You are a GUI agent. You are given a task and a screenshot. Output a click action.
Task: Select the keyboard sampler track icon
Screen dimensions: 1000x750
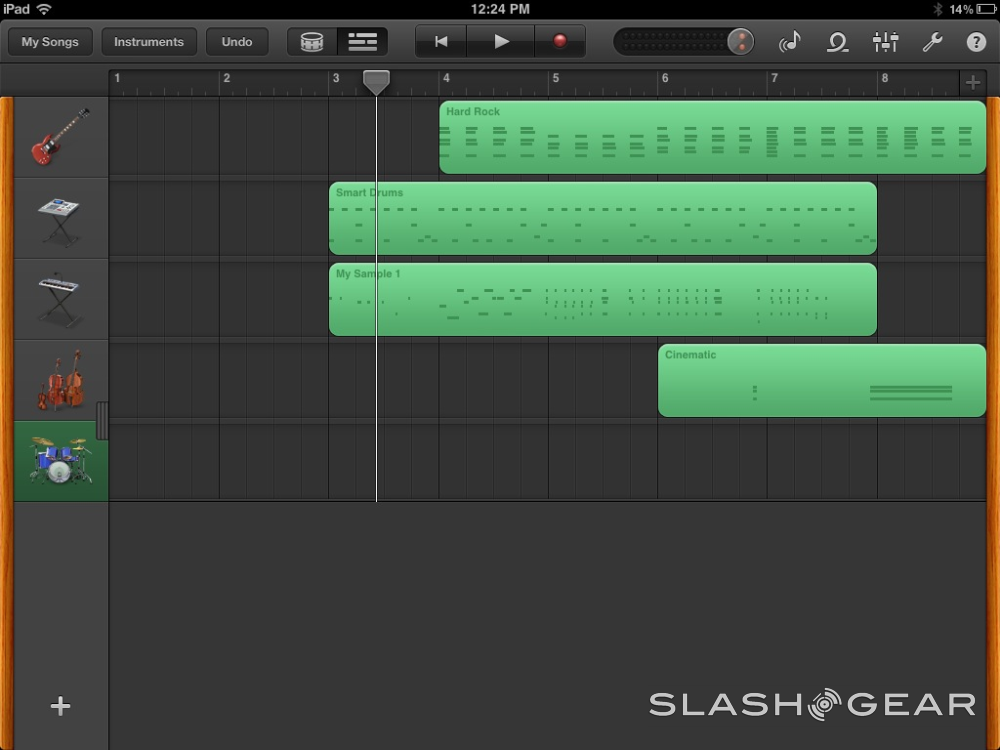coord(60,299)
